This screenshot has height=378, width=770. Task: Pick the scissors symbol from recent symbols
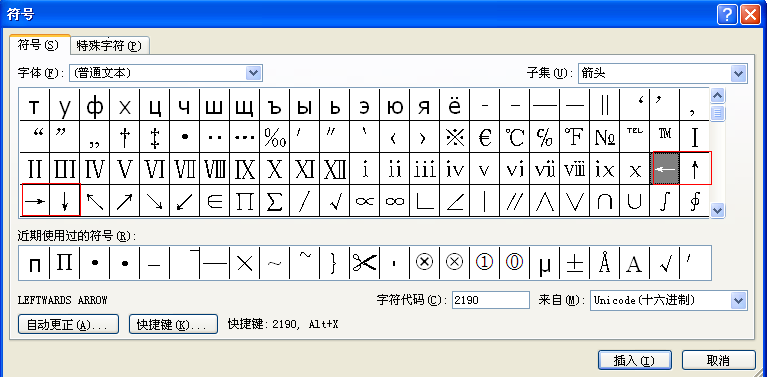[364, 263]
